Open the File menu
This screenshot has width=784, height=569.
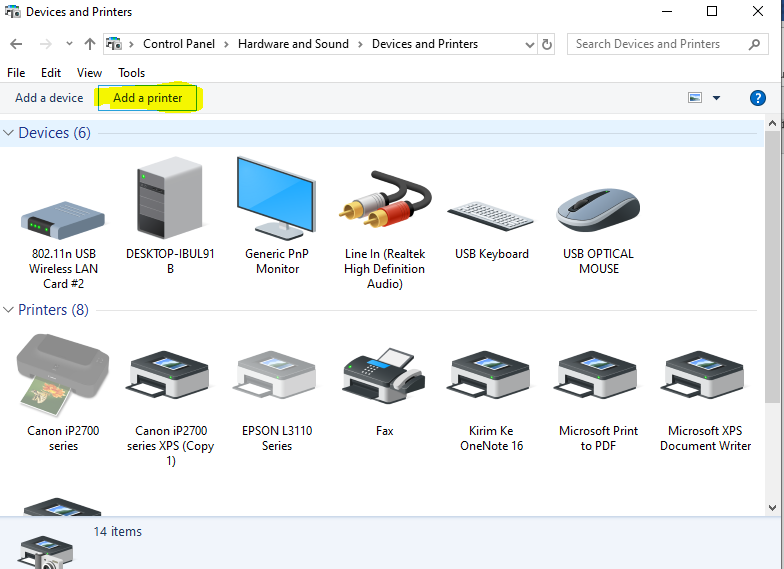tap(16, 73)
